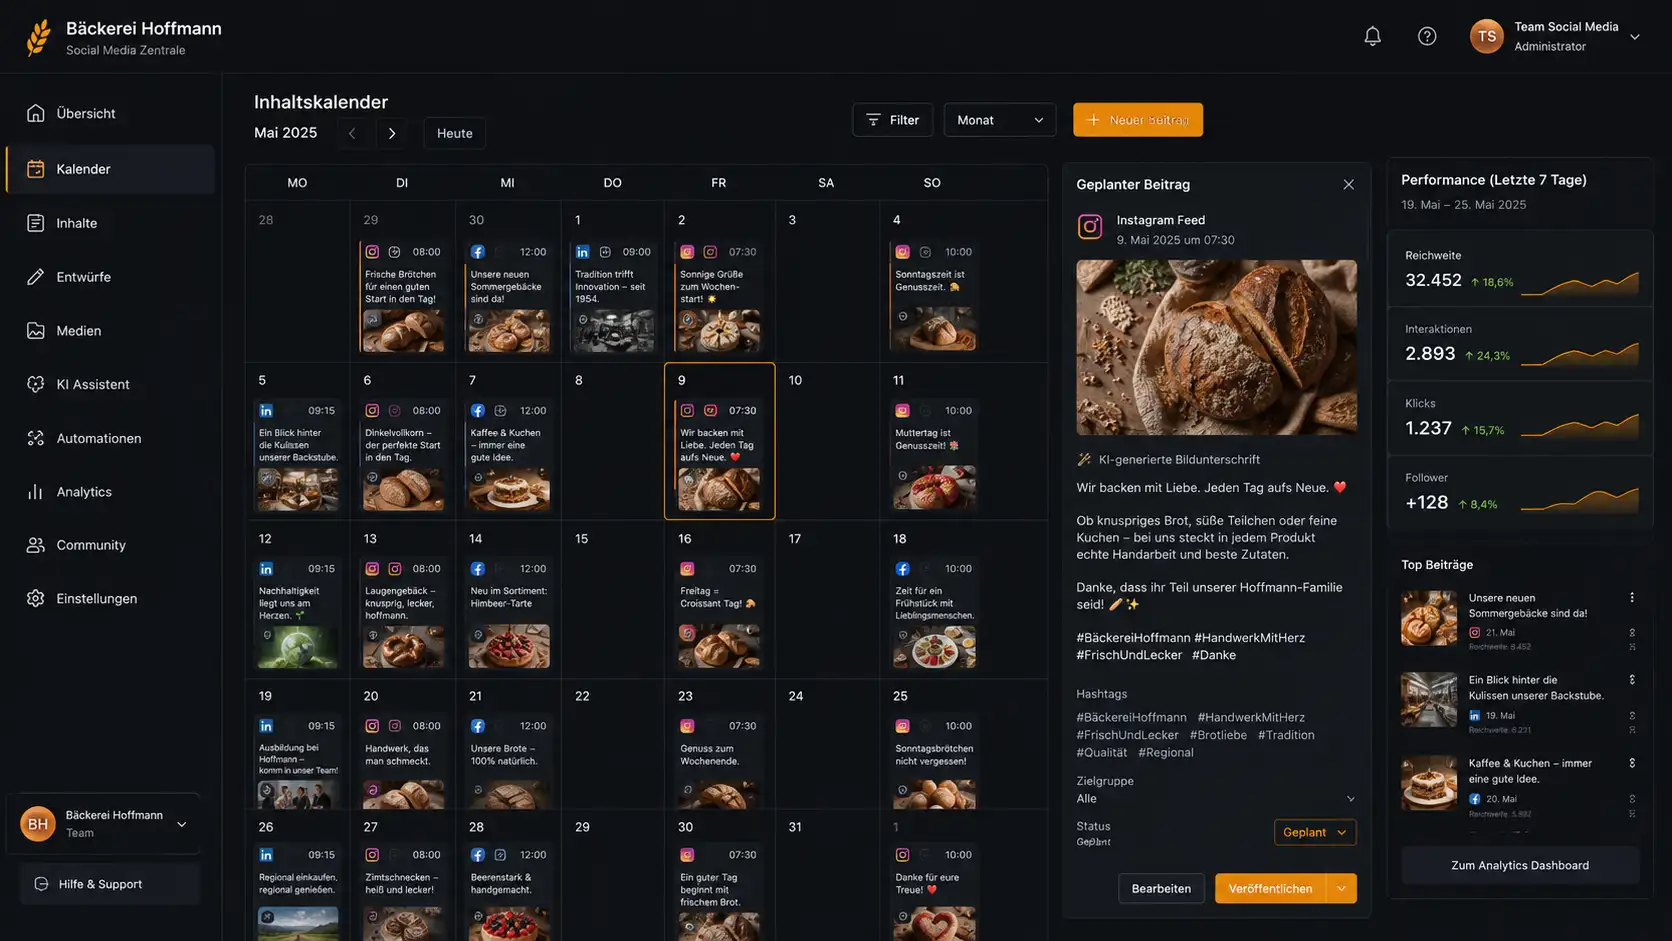Jump to today with Heute button
Image resolution: width=1672 pixels, height=941 pixels.
pos(455,133)
